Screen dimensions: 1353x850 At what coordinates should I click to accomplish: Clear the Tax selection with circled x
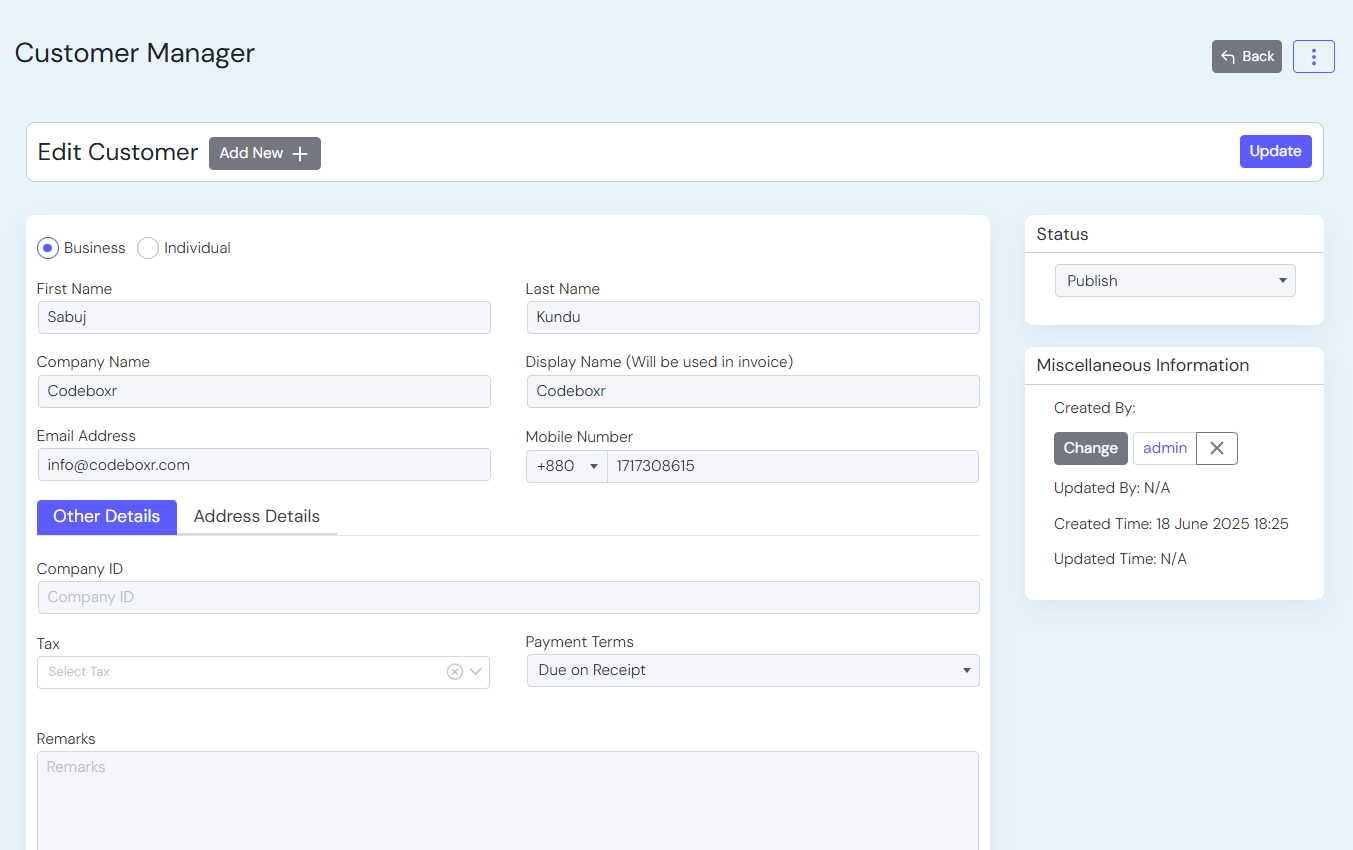click(x=454, y=672)
